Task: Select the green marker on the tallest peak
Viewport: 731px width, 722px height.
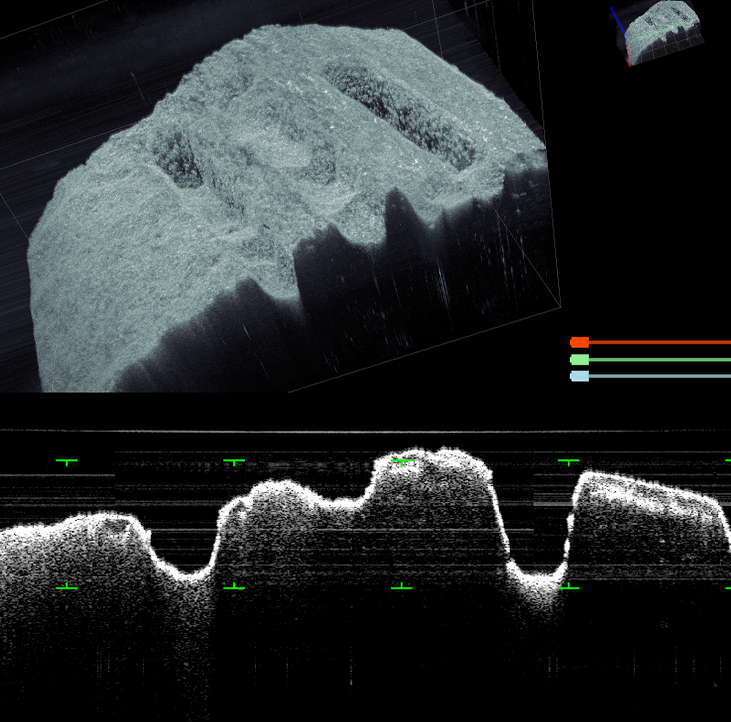Action: (402, 461)
